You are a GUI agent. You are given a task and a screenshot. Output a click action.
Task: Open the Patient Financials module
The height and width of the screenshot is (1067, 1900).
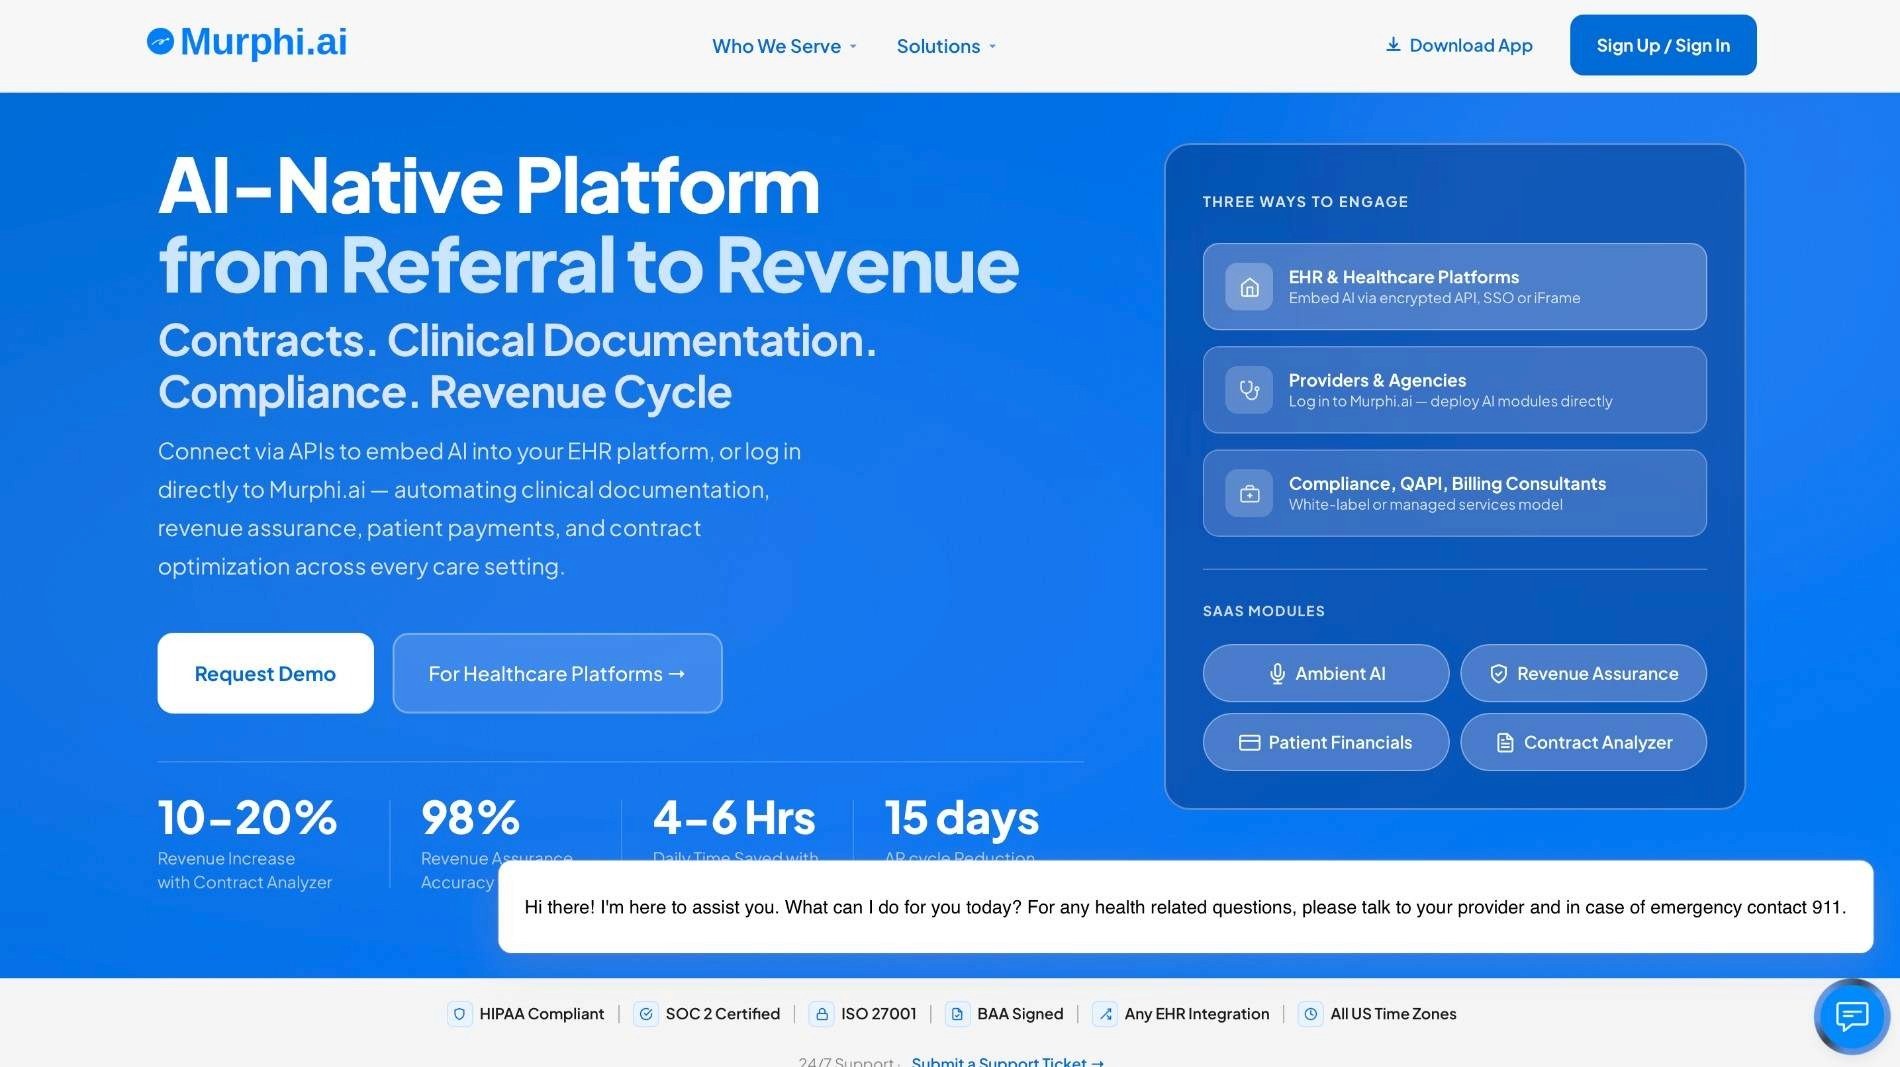[1326, 742]
